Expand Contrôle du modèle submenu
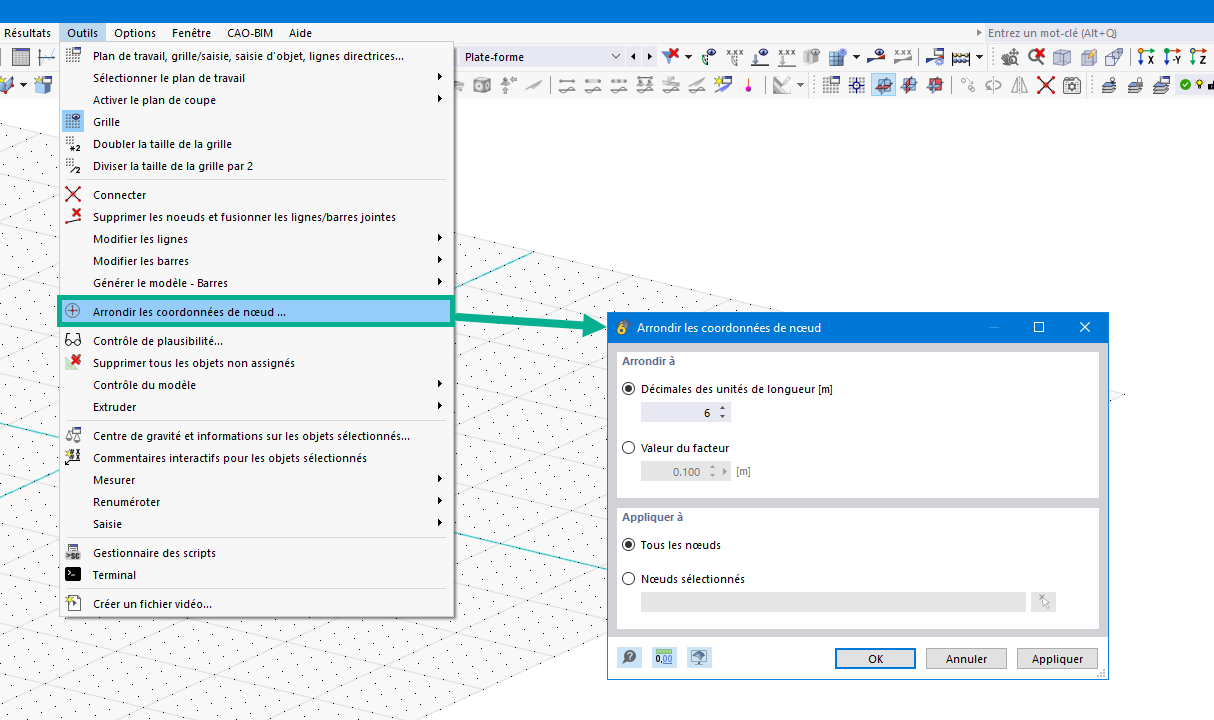The width and height of the screenshot is (1214, 720). (x=258, y=385)
